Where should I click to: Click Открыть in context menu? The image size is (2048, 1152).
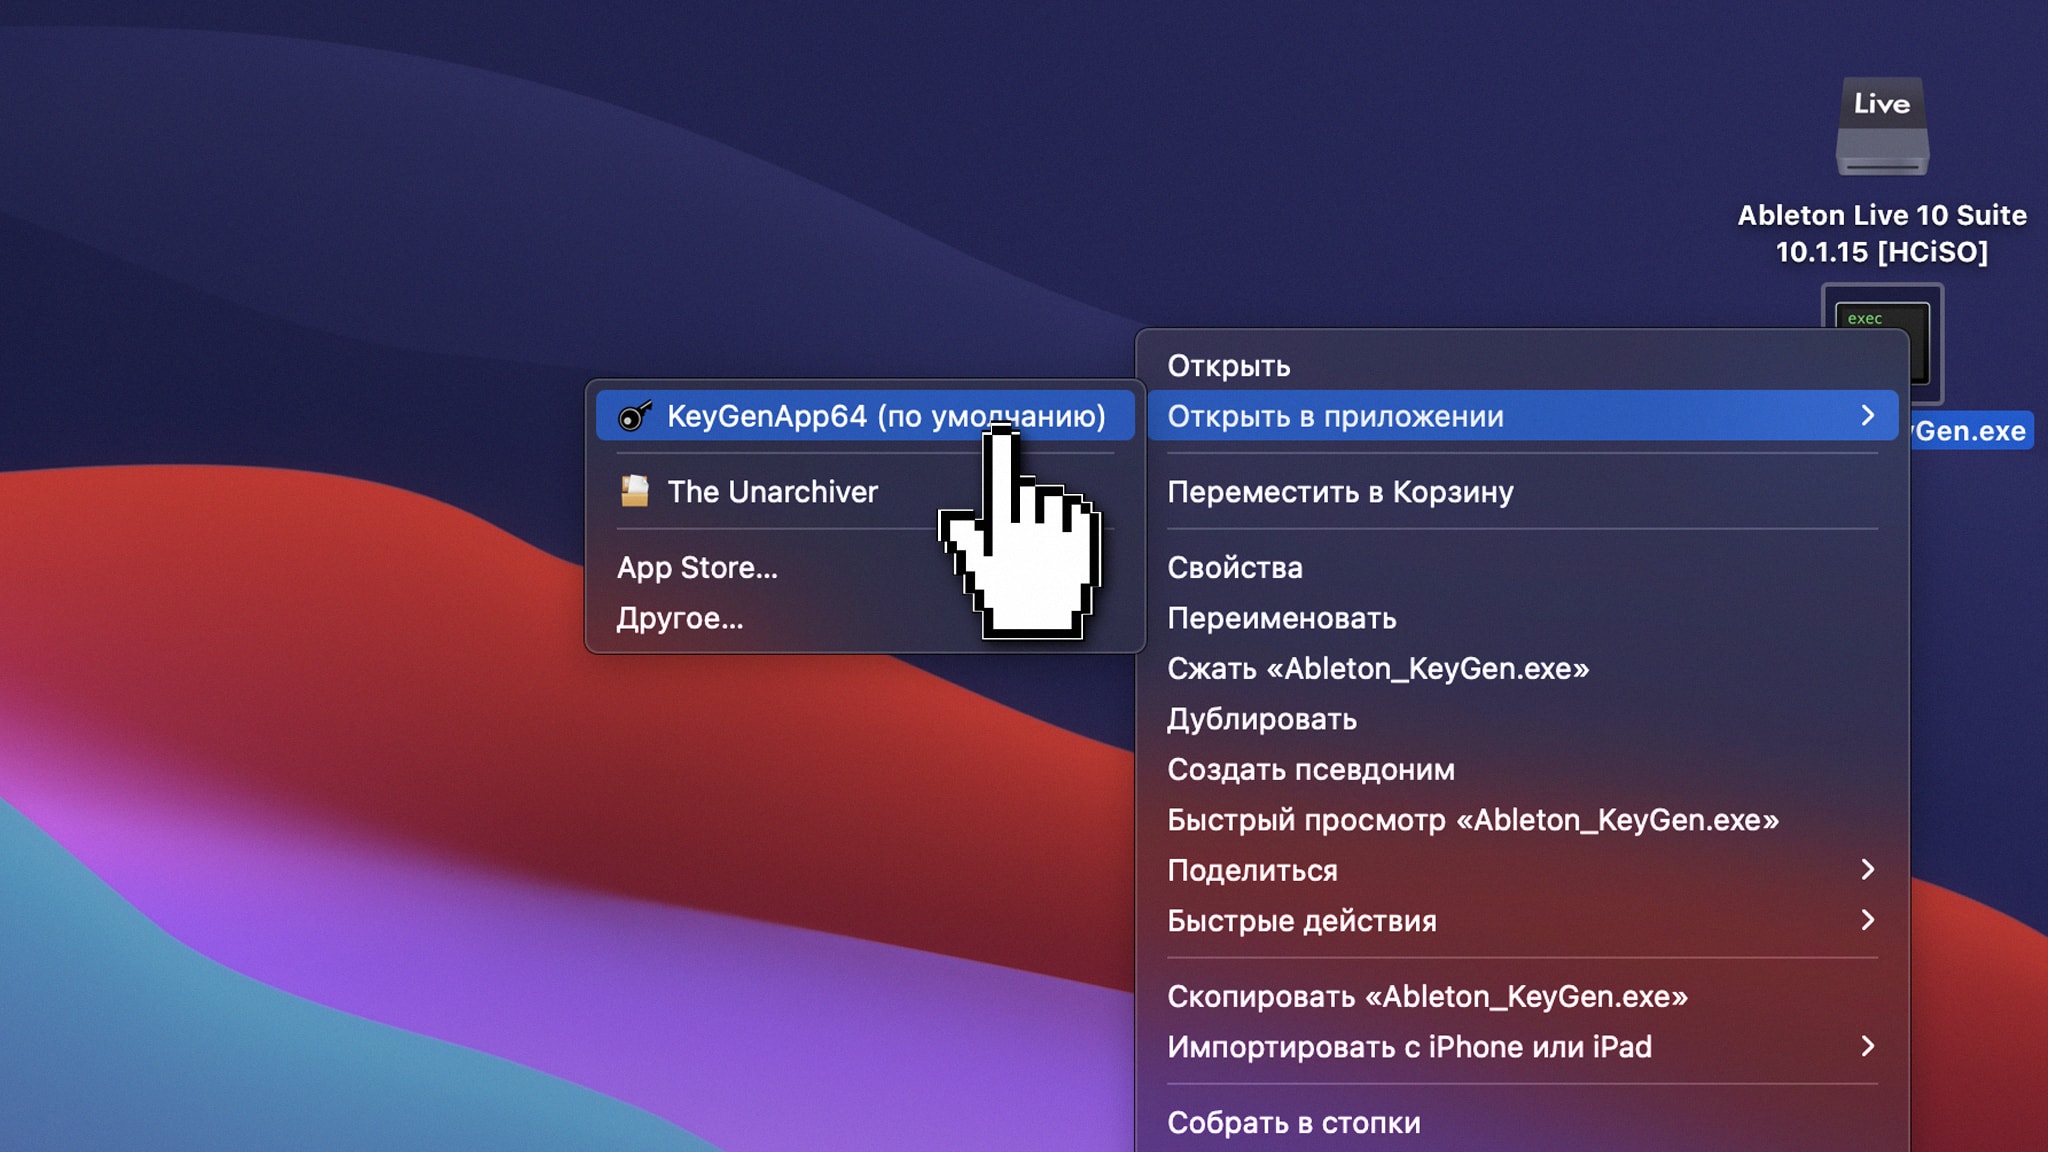(1229, 366)
